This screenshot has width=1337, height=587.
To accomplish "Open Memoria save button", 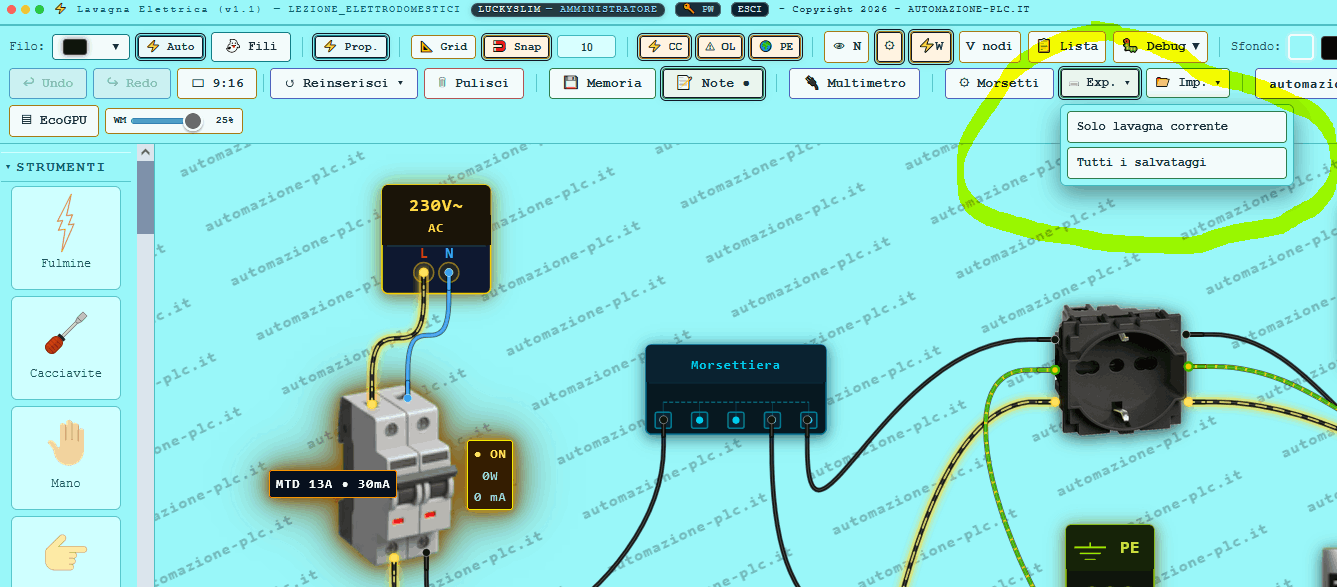I will pyautogui.click(x=602, y=83).
